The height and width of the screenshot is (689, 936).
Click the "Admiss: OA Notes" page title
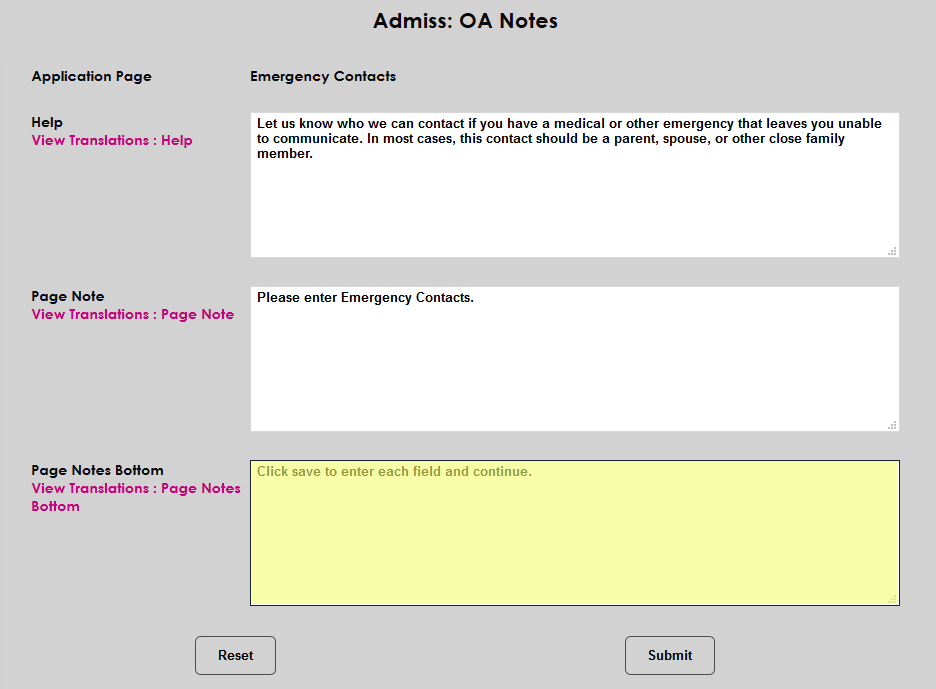466,20
